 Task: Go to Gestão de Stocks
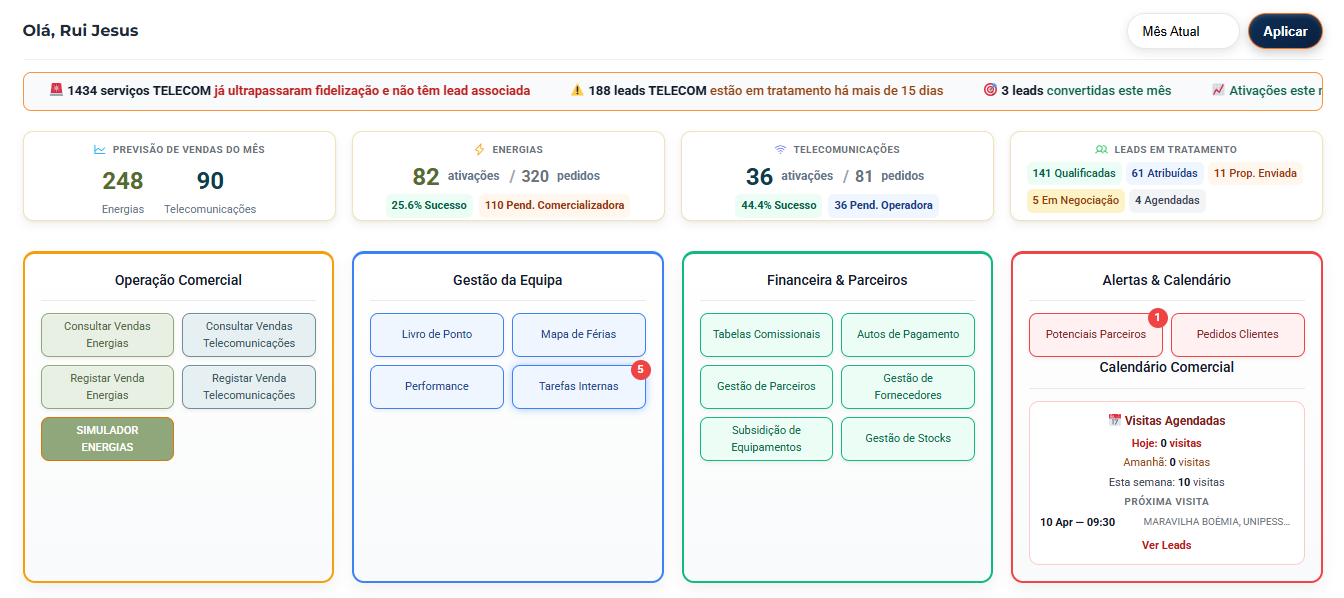point(907,439)
